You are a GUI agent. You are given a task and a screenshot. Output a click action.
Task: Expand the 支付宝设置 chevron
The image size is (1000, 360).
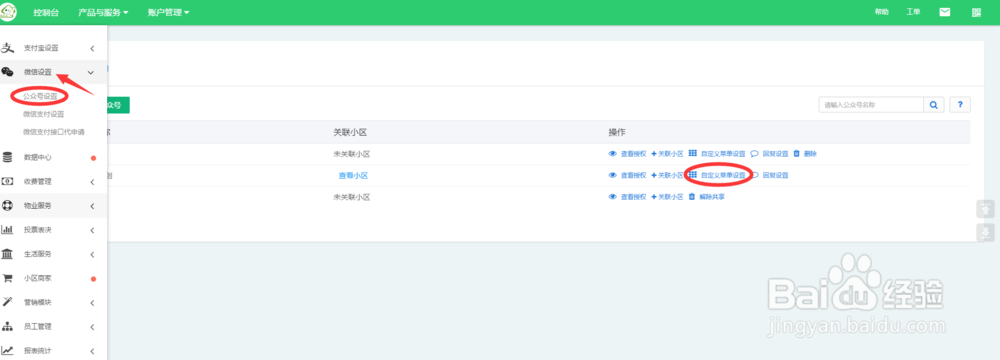tap(92, 48)
